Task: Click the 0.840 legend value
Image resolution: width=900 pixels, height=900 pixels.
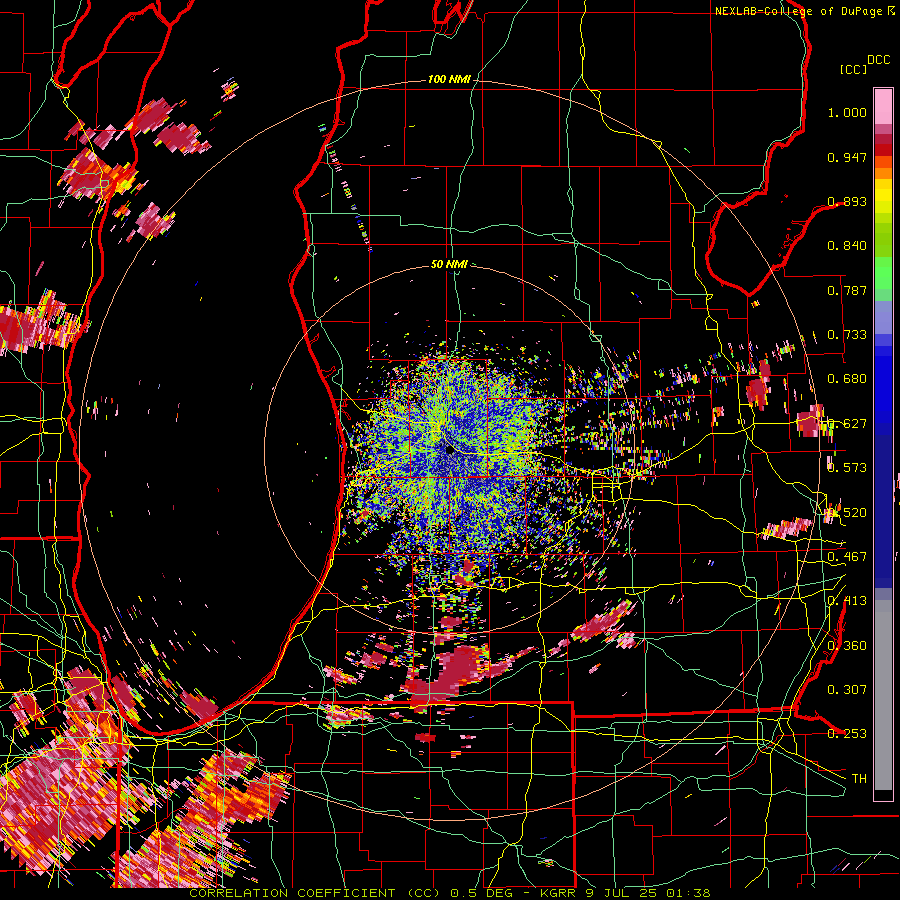Action: point(847,246)
